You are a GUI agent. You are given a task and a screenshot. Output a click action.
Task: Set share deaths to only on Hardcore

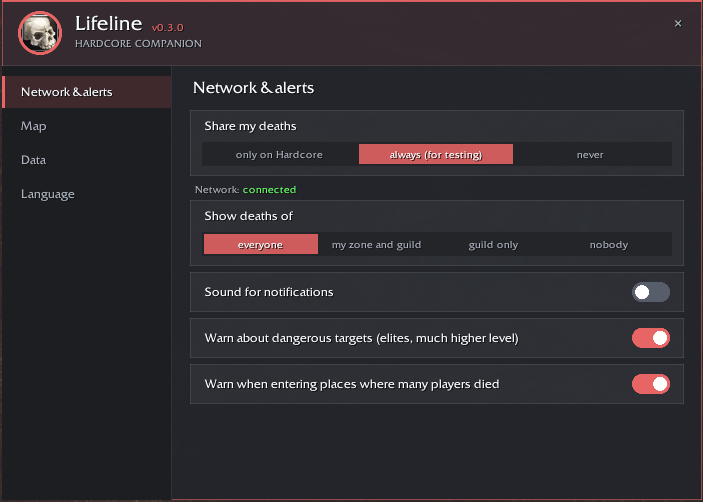coord(279,155)
